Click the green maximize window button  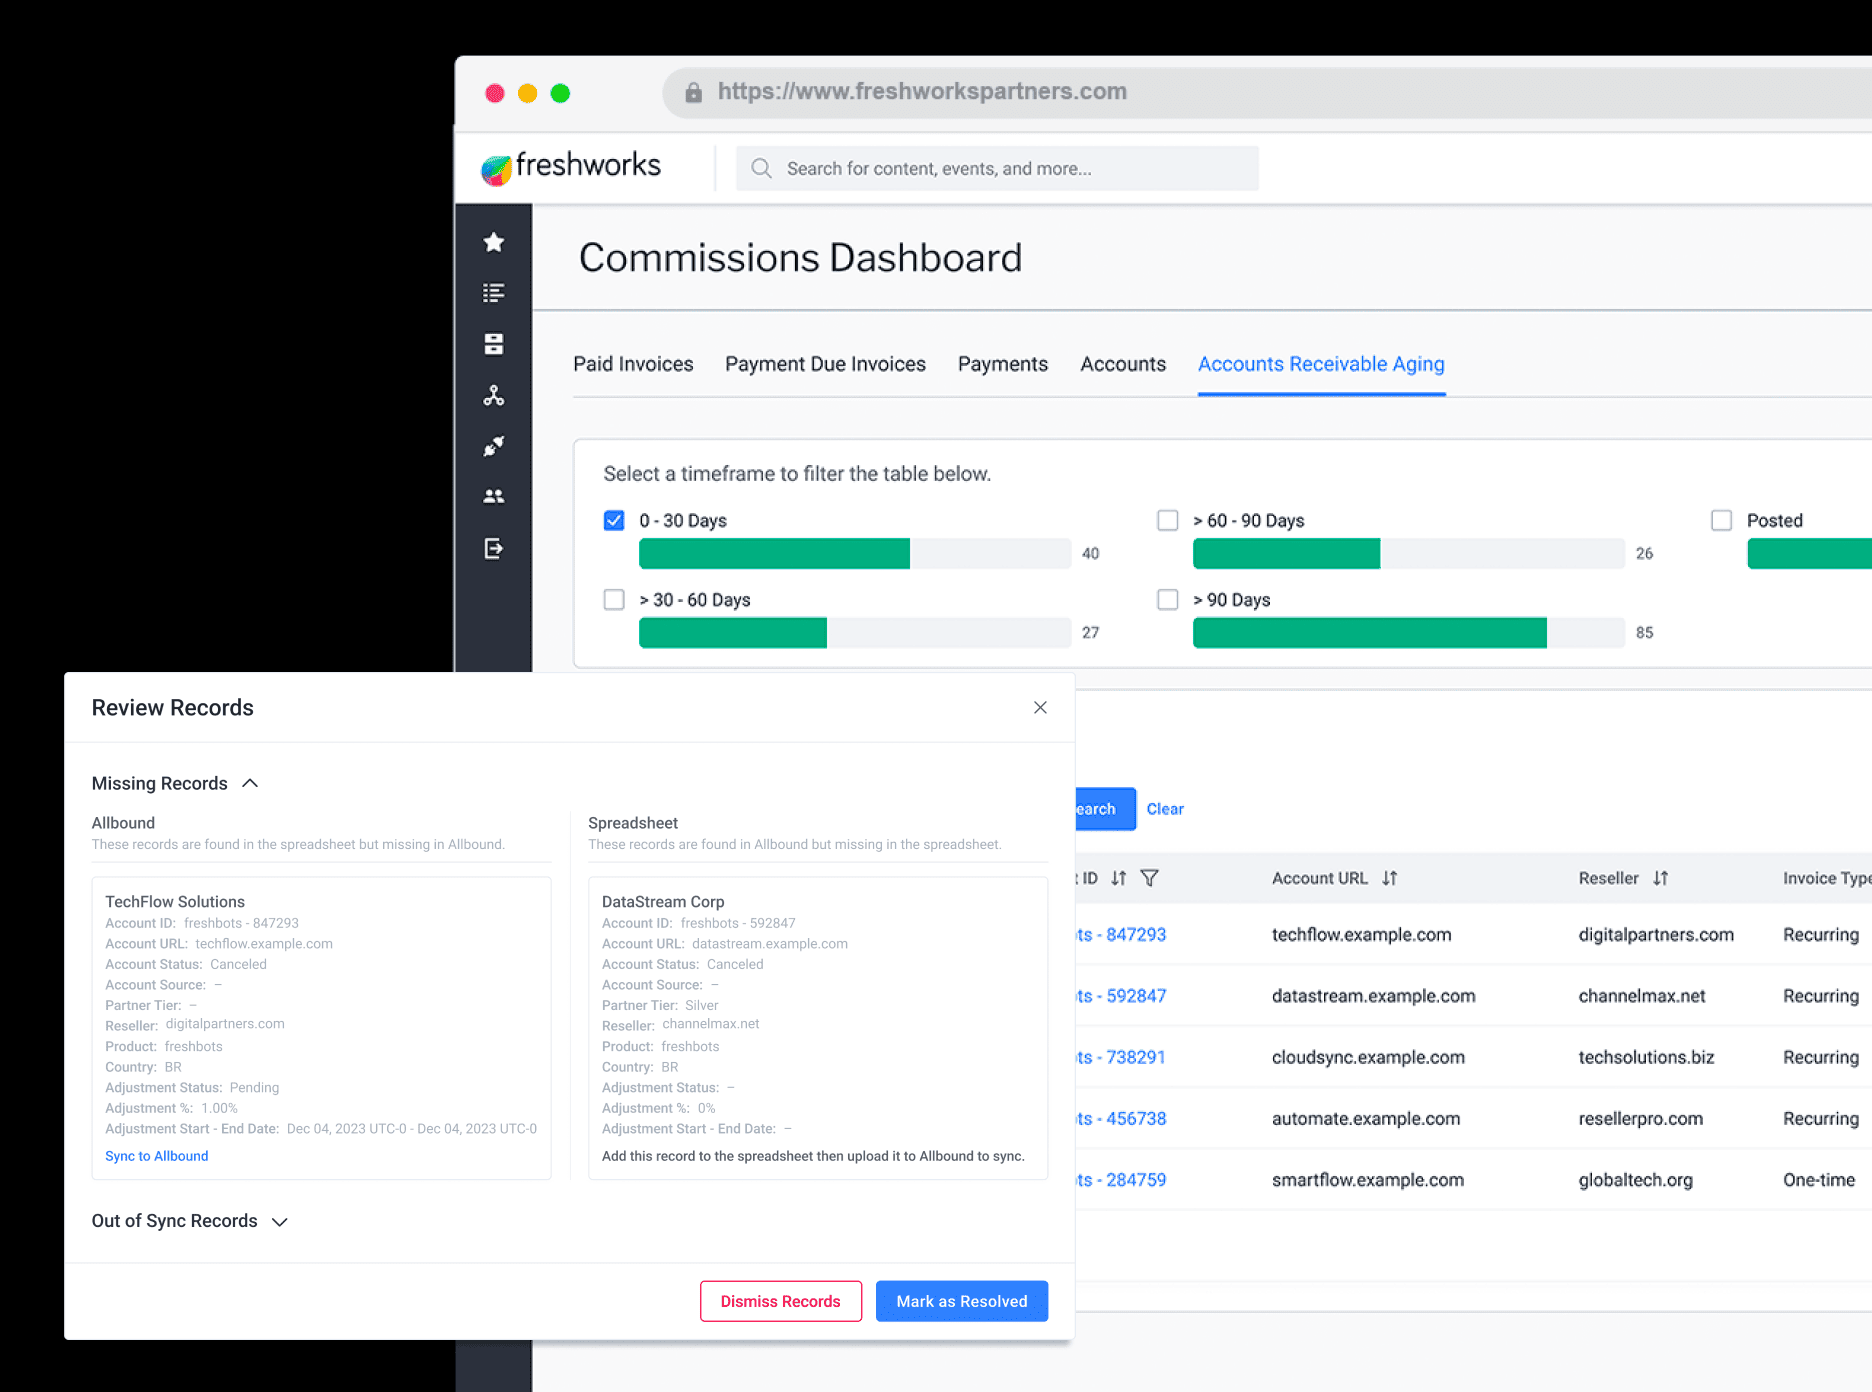[x=560, y=93]
